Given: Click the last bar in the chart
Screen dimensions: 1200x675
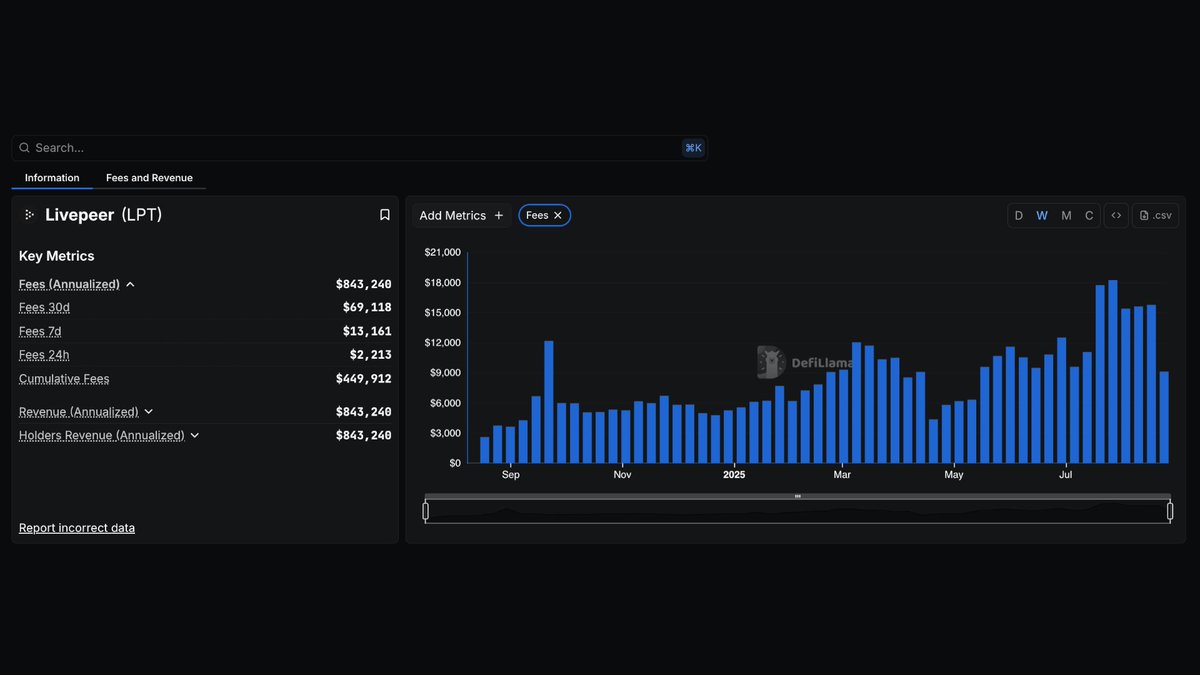Looking at the screenshot, I should (1164, 417).
